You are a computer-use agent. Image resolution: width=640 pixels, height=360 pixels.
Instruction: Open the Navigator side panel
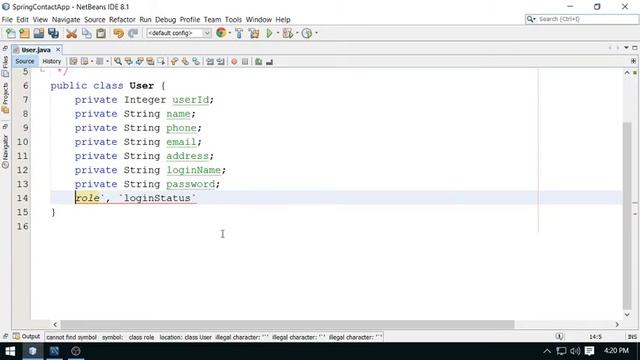point(5,151)
